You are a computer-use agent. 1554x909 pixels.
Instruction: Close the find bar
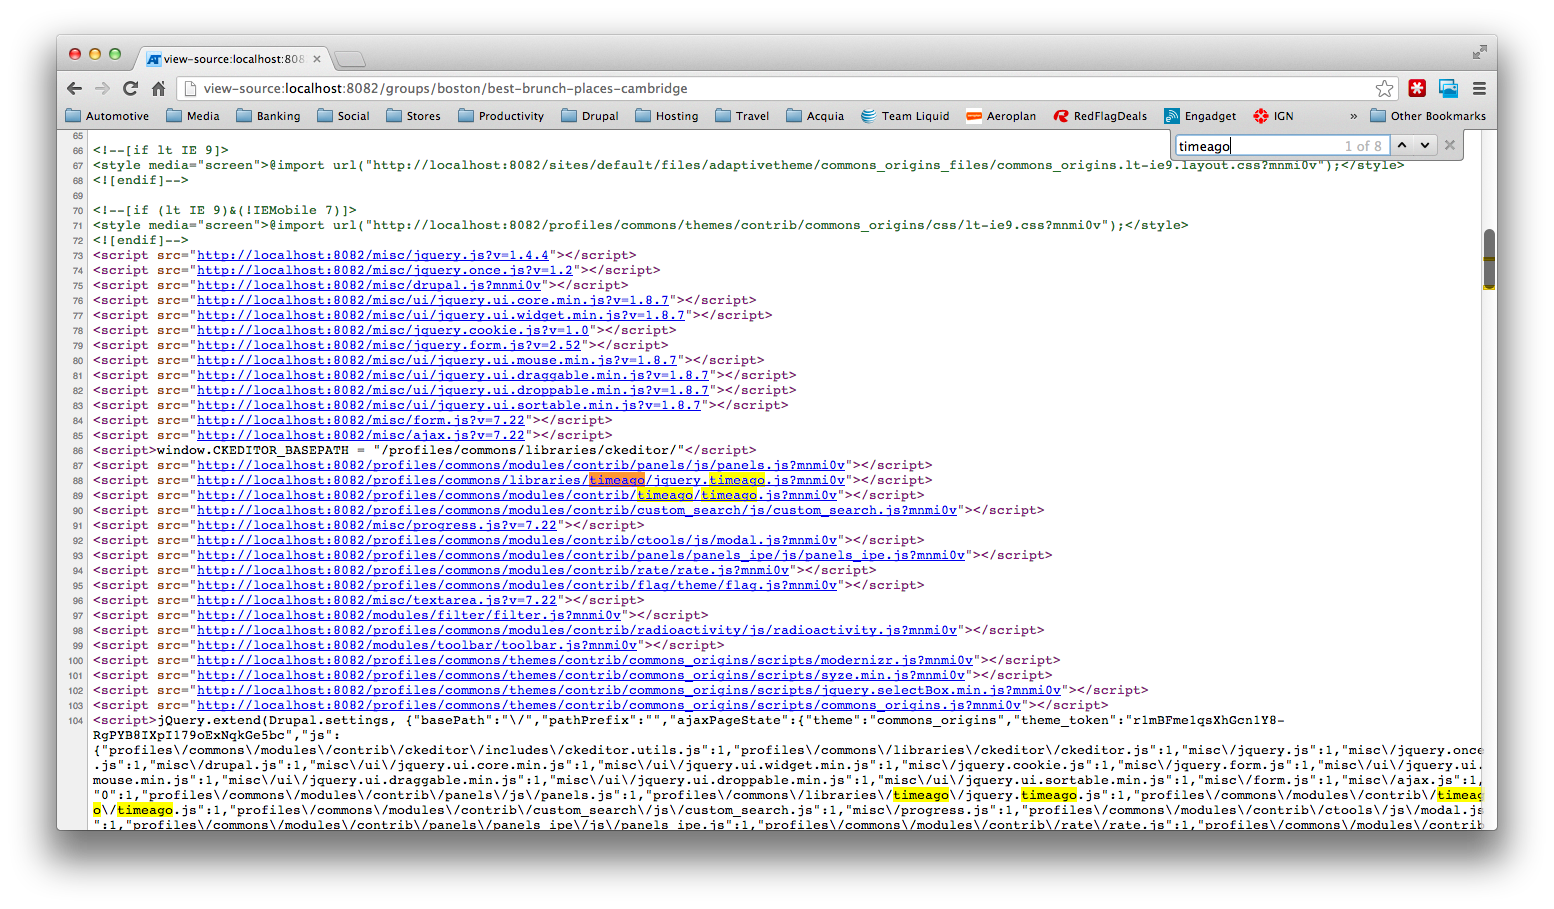point(1450,145)
